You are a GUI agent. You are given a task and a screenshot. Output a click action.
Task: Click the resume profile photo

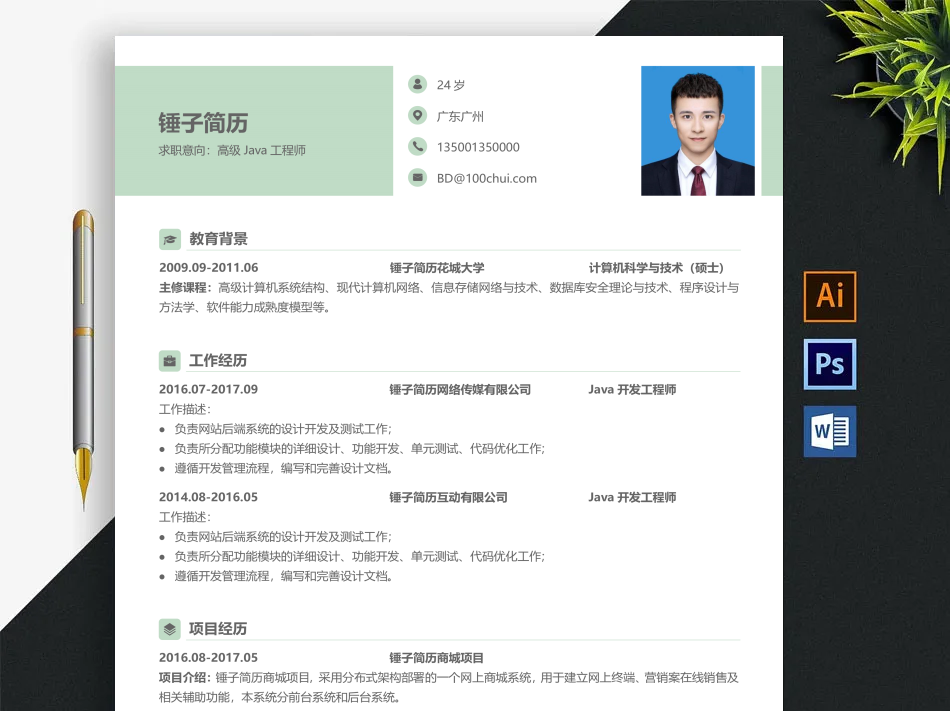(697, 131)
